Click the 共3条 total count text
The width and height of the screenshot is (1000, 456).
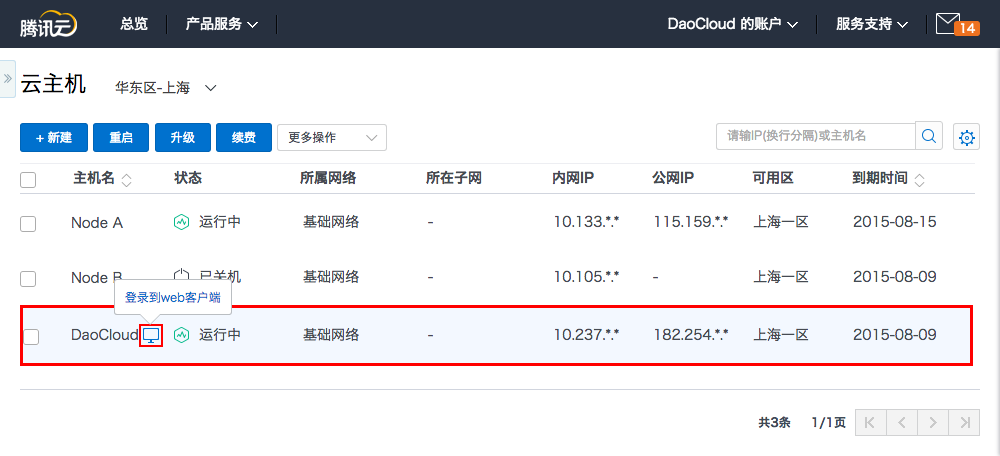(x=774, y=422)
